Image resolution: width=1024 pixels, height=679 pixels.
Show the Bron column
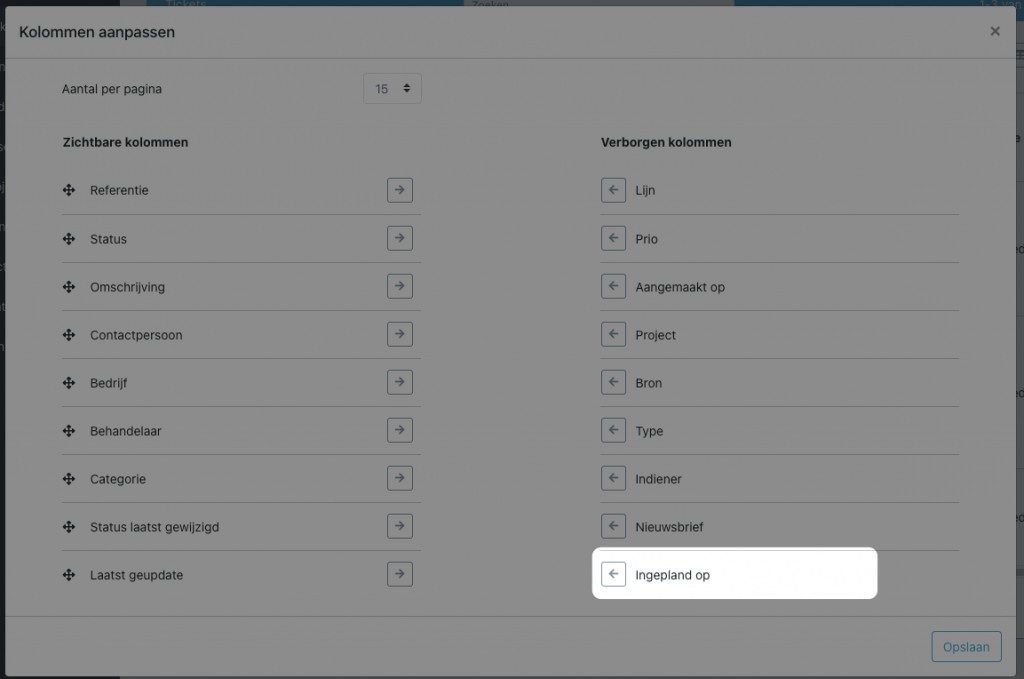click(x=613, y=382)
